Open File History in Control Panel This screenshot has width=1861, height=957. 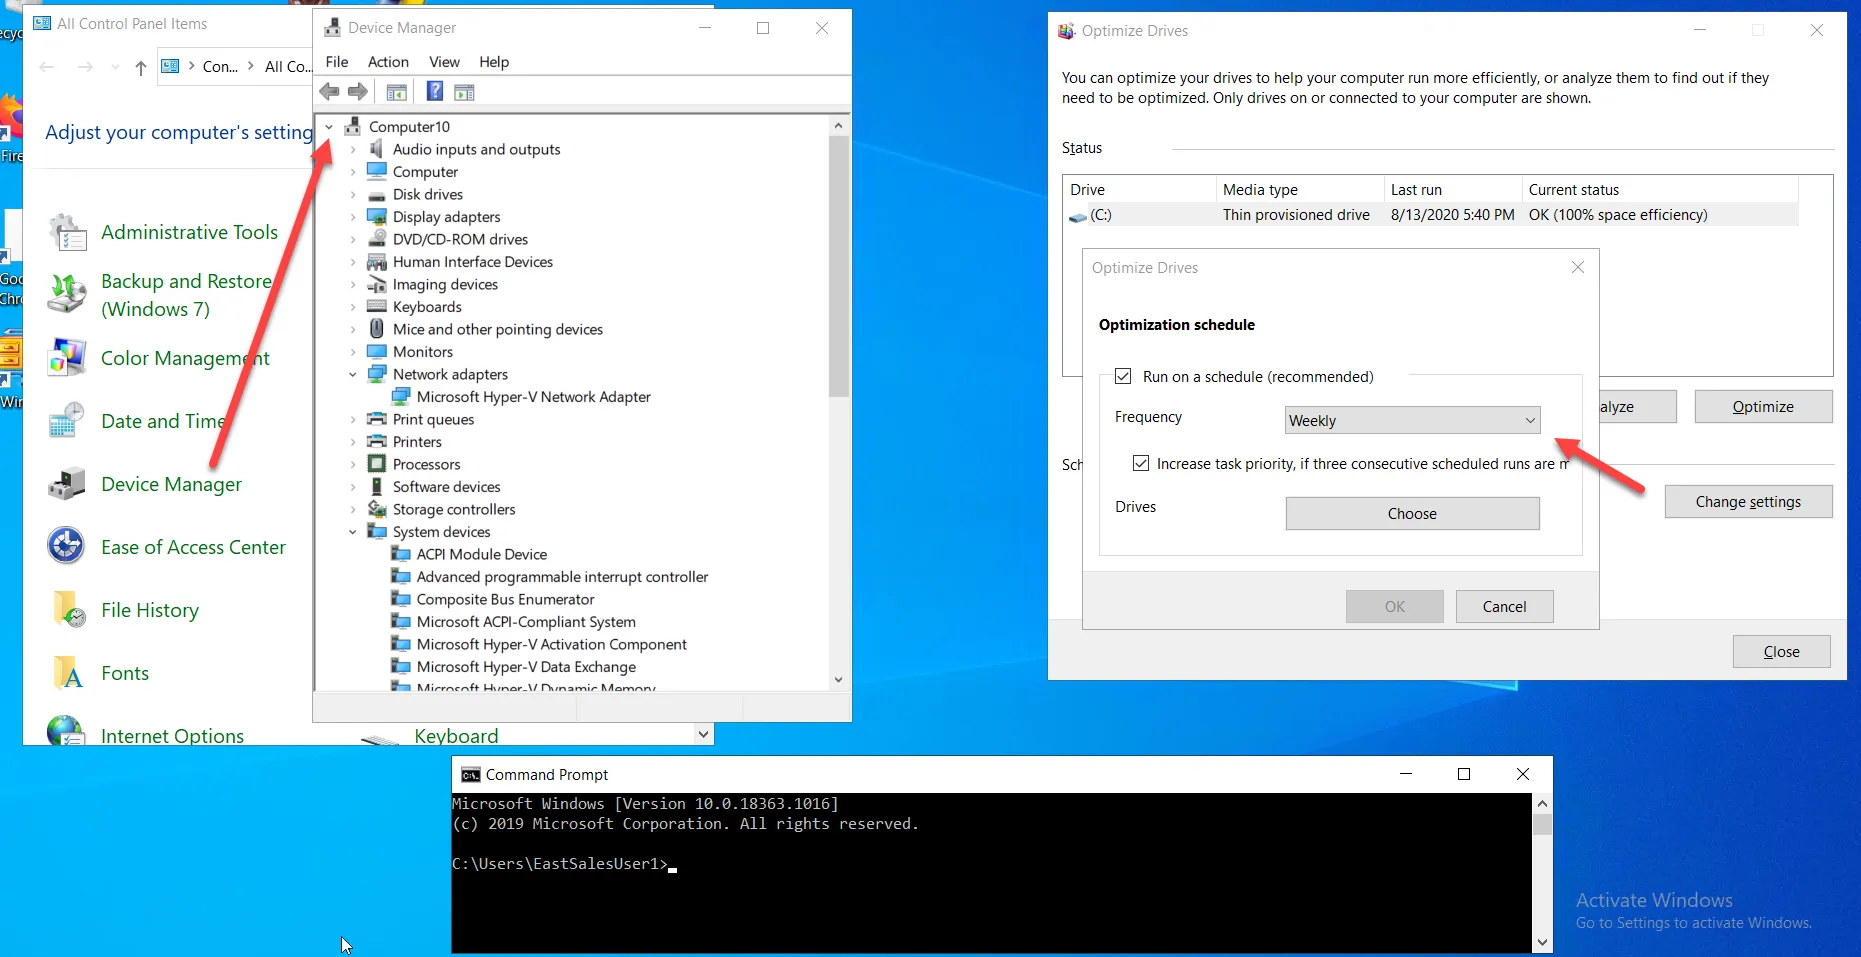(151, 609)
